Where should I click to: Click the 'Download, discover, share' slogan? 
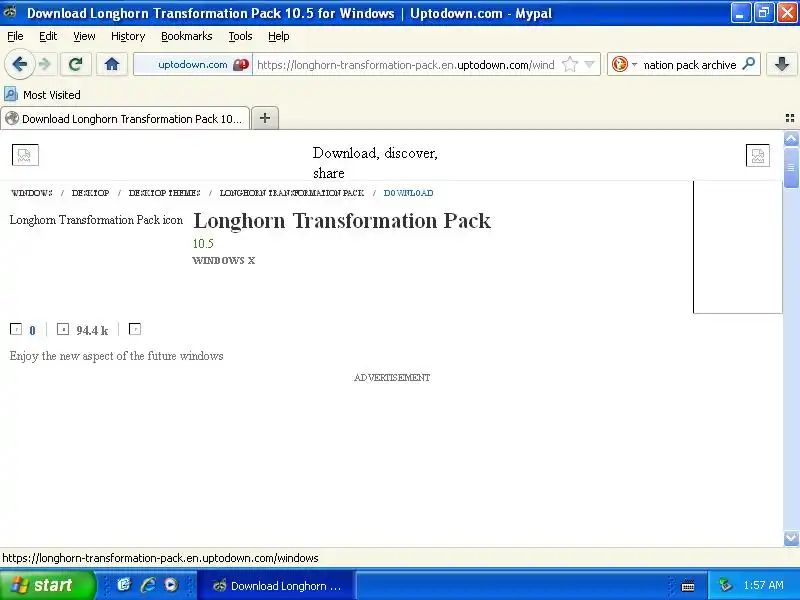tap(375, 163)
